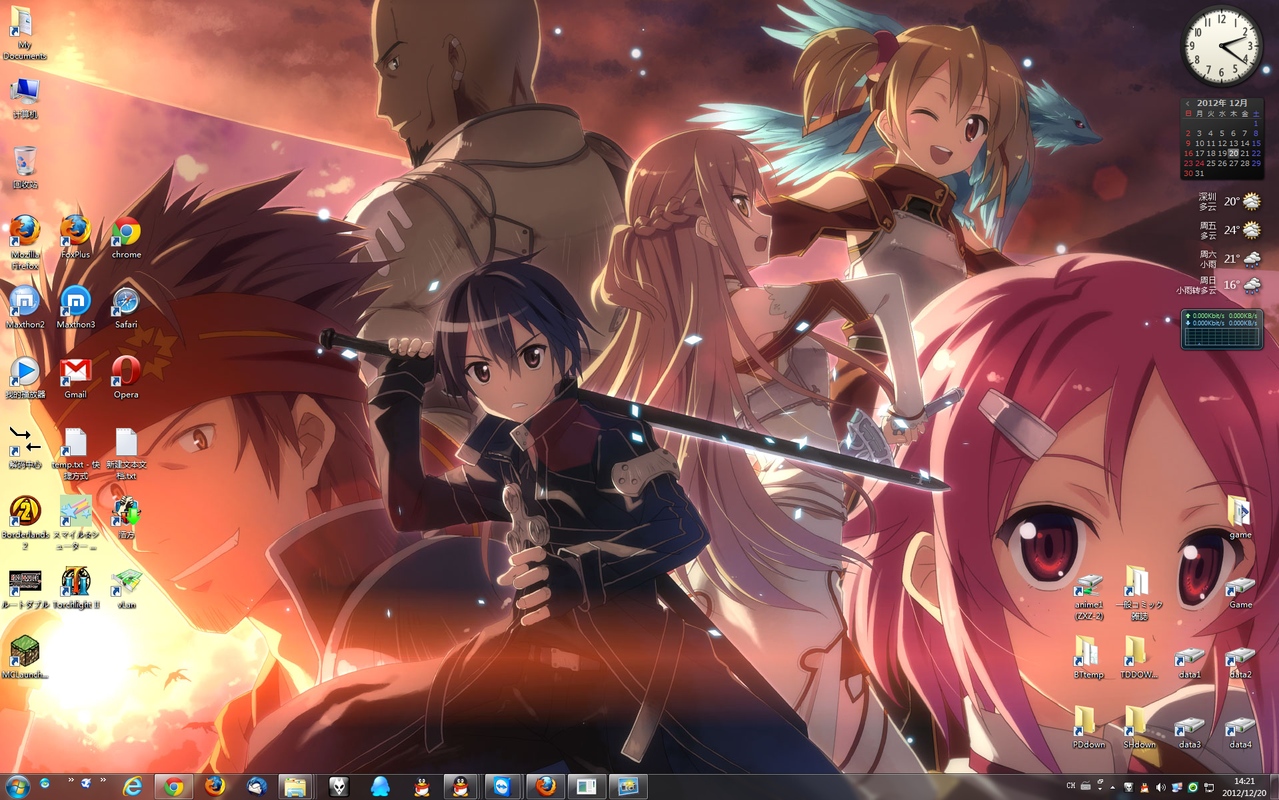This screenshot has width=1279, height=800.
Task: Open Thunderbird mail from the taskbar
Action: click(x=257, y=786)
